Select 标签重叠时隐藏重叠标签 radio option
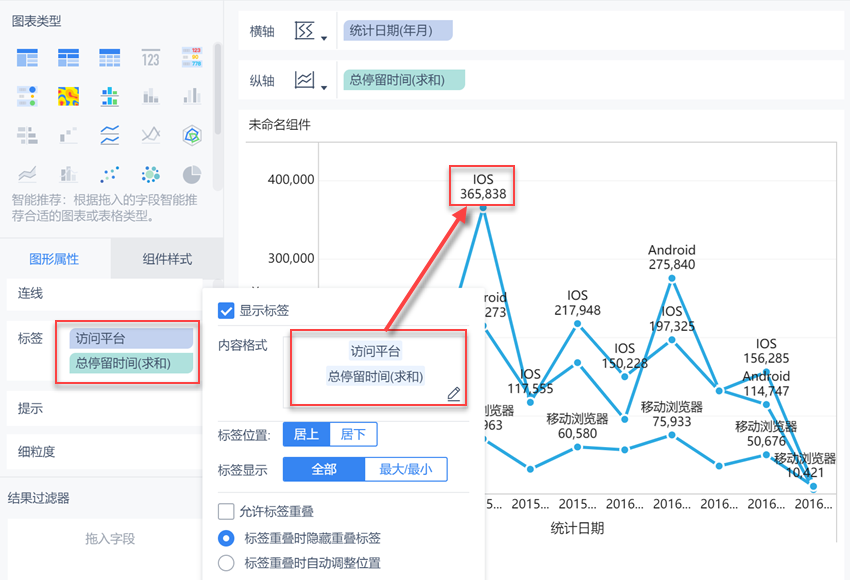Viewport: 850px width, 580px height. click(x=226, y=538)
